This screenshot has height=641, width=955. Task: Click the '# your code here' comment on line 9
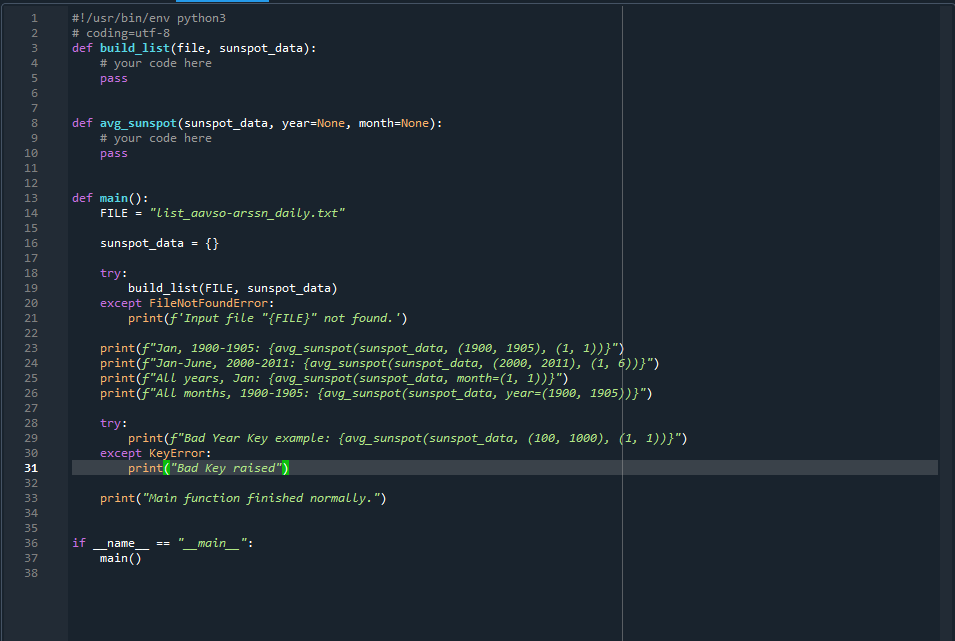[x=156, y=138]
